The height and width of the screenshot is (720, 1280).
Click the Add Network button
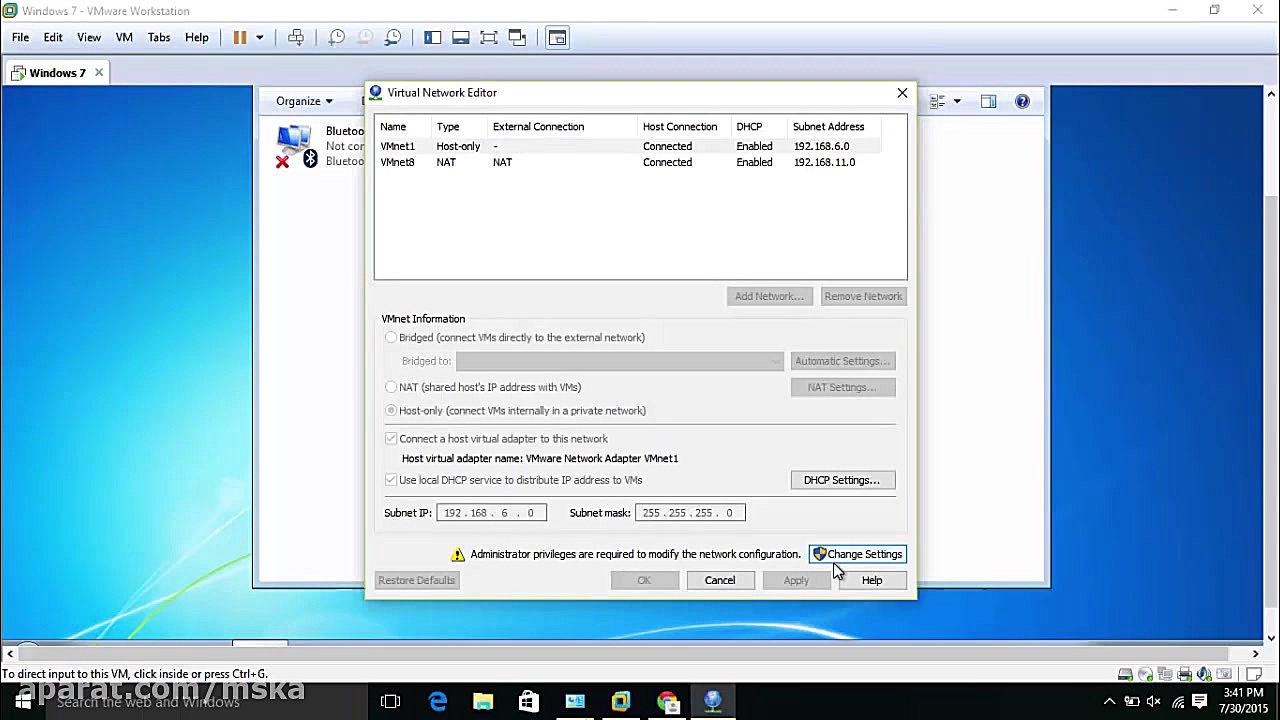(x=769, y=296)
